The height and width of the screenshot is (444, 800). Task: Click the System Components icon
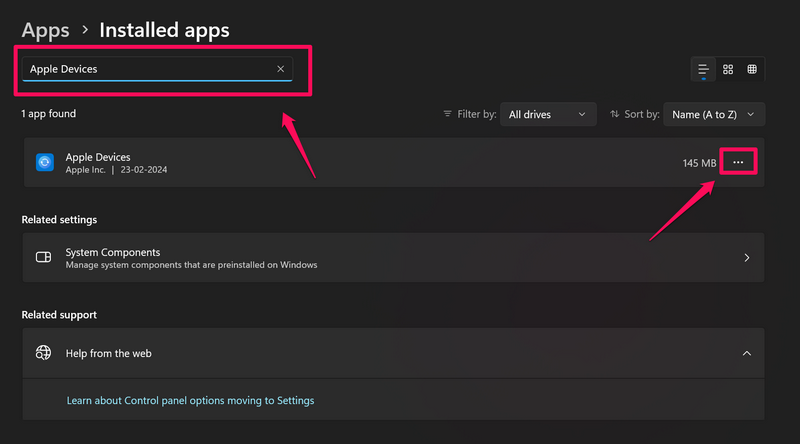tap(44, 257)
